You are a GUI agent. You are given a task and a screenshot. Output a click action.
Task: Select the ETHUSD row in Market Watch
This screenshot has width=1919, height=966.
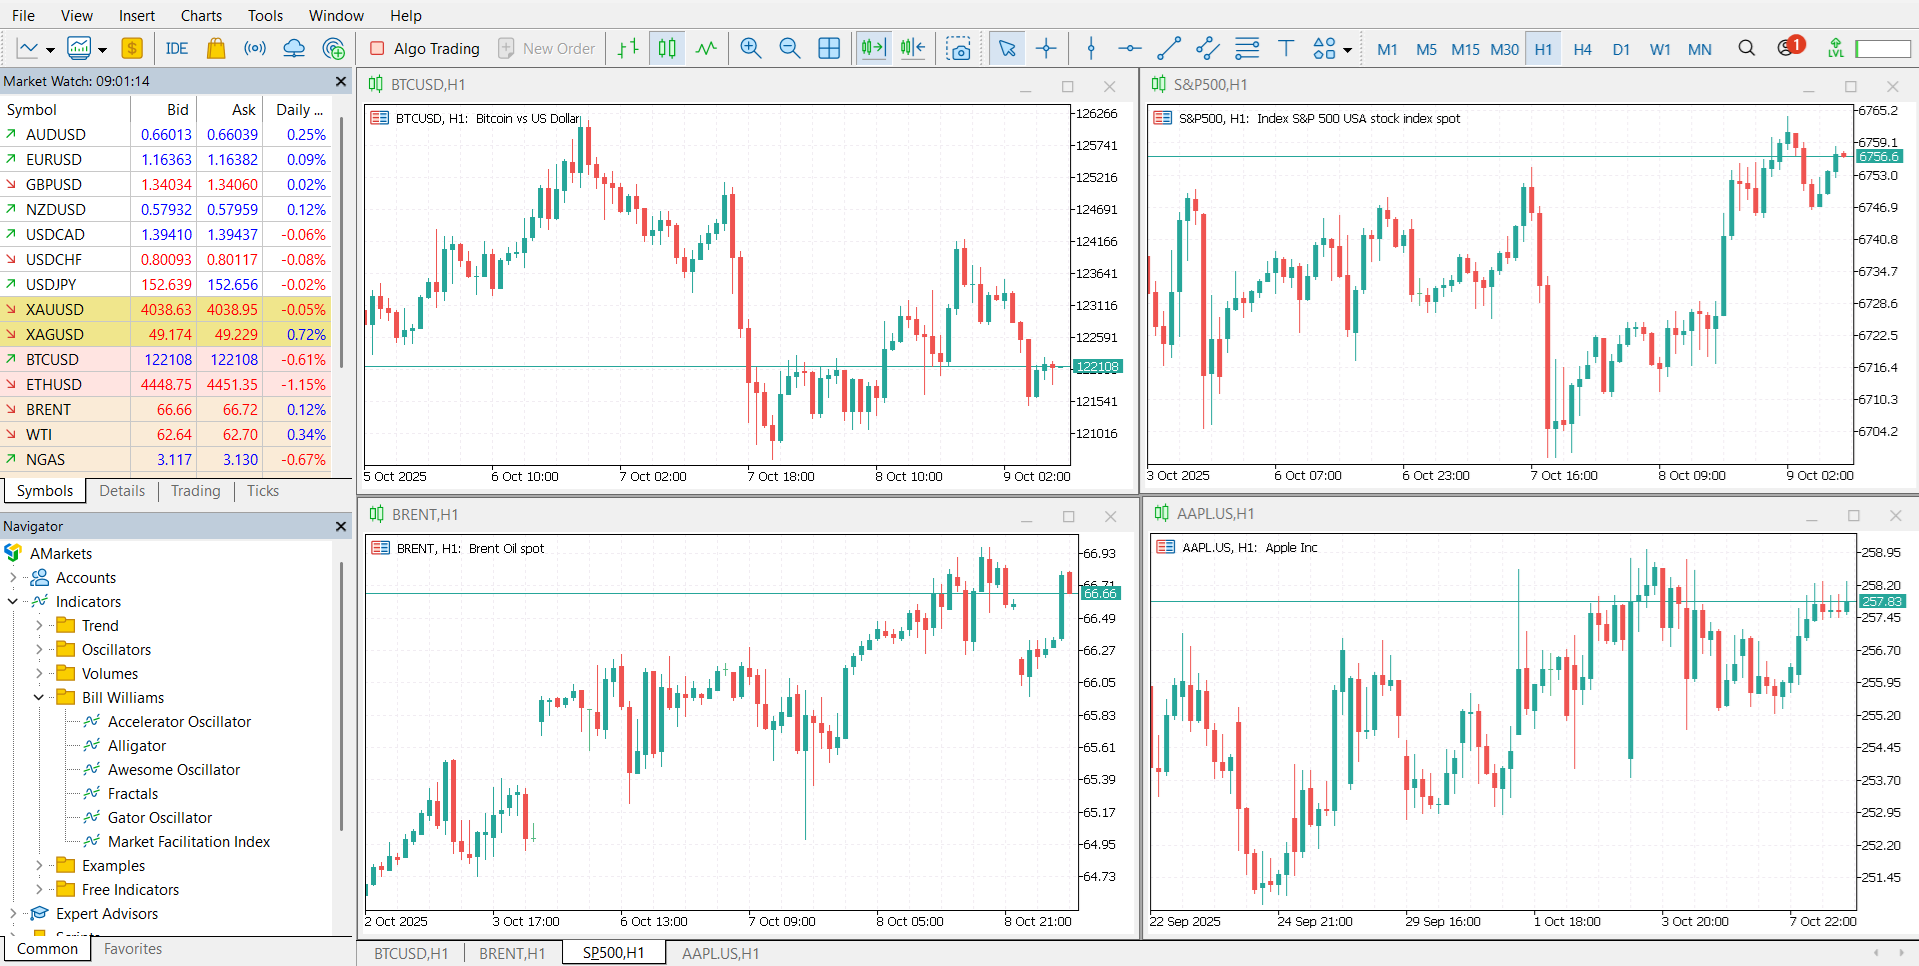point(165,384)
